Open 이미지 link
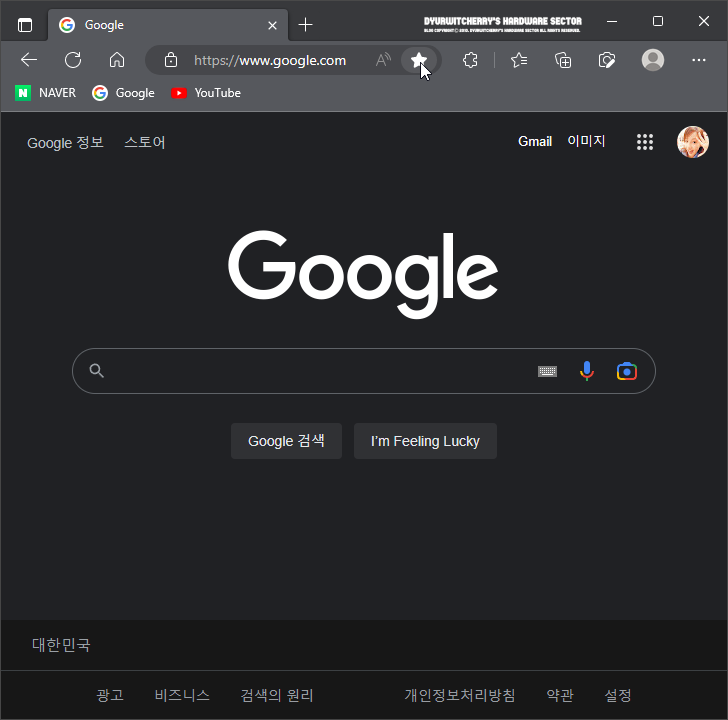This screenshot has width=728, height=720. 586,141
